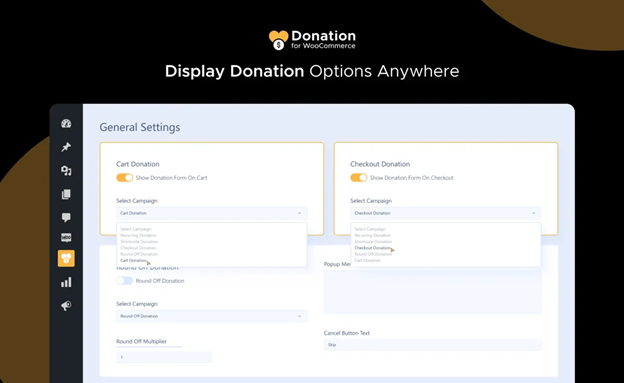Image resolution: width=624 pixels, height=383 pixels.
Task: Open the Comments speech bubble icon
Action: coord(66,217)
